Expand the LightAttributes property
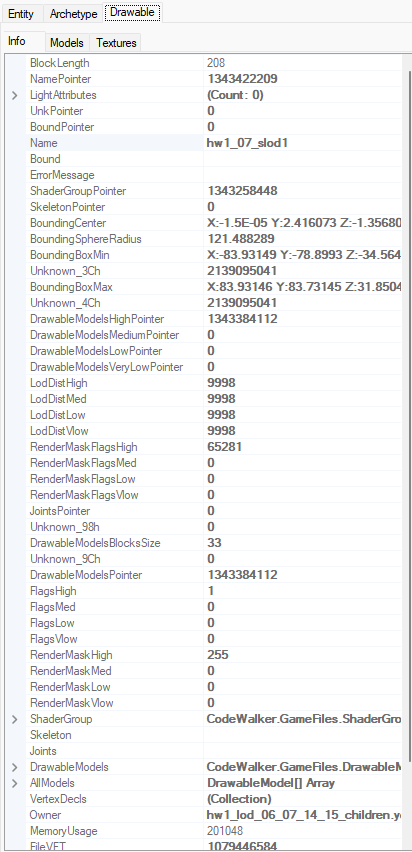The width and height of the screenshot is (412, 852). click(x=15, y=96)
